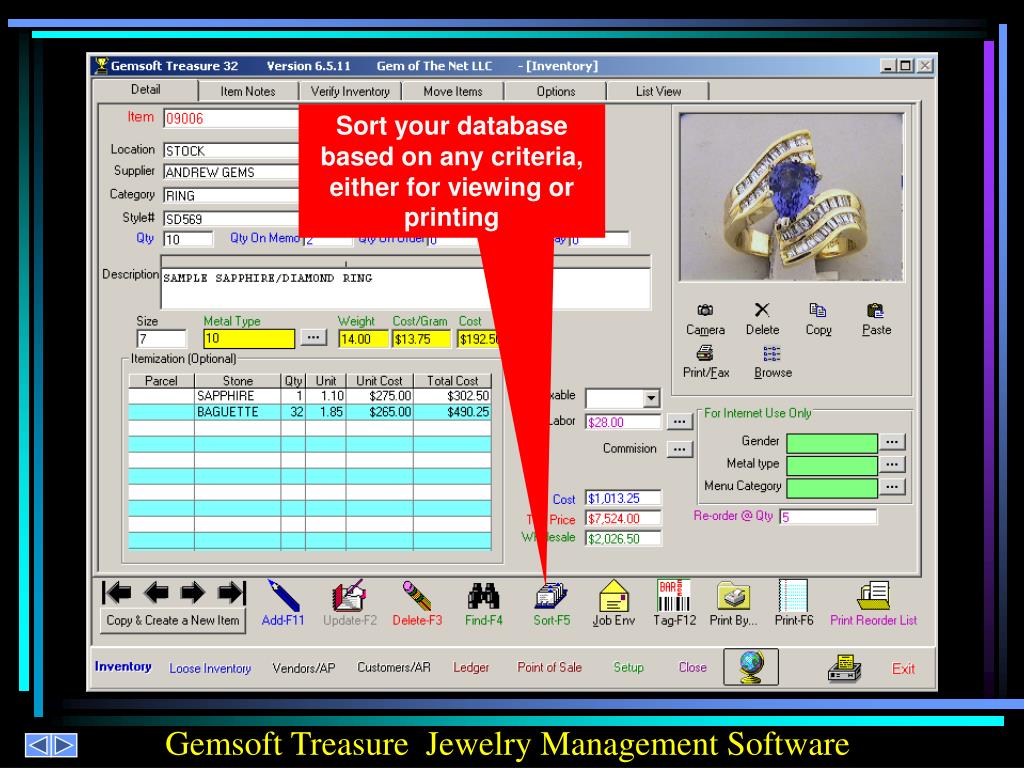Switch to the Options tab
Image resolution: width=1024 pixels, height=768 pixels.
click(x=556, y=91)
